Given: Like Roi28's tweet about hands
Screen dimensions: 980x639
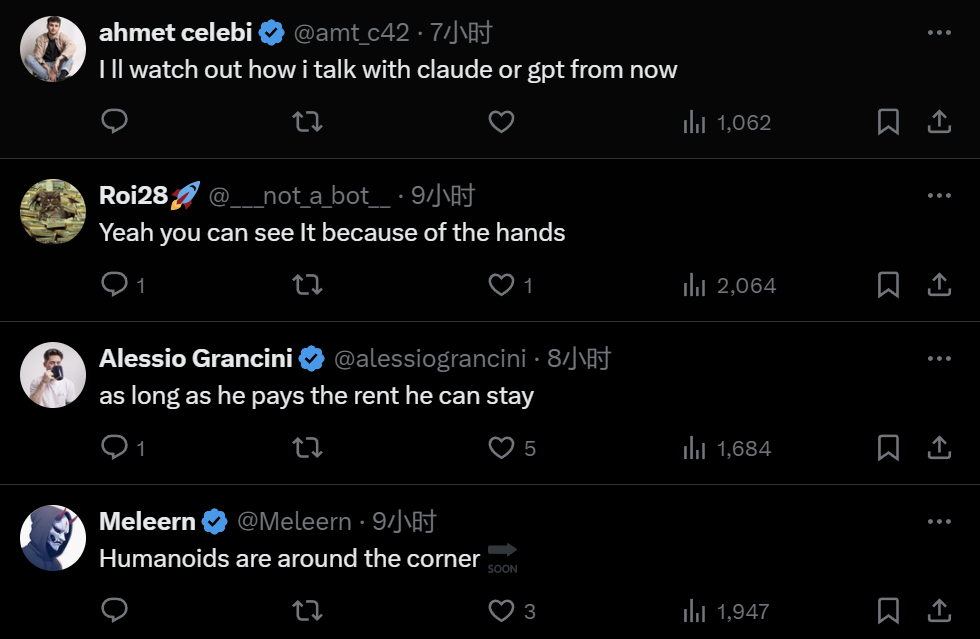Looking at the screenshot, I should (501, 285).
